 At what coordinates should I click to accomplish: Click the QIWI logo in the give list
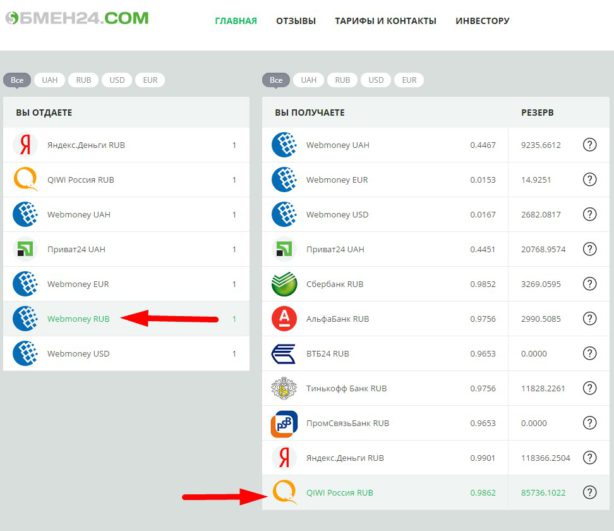pos(25,180)
